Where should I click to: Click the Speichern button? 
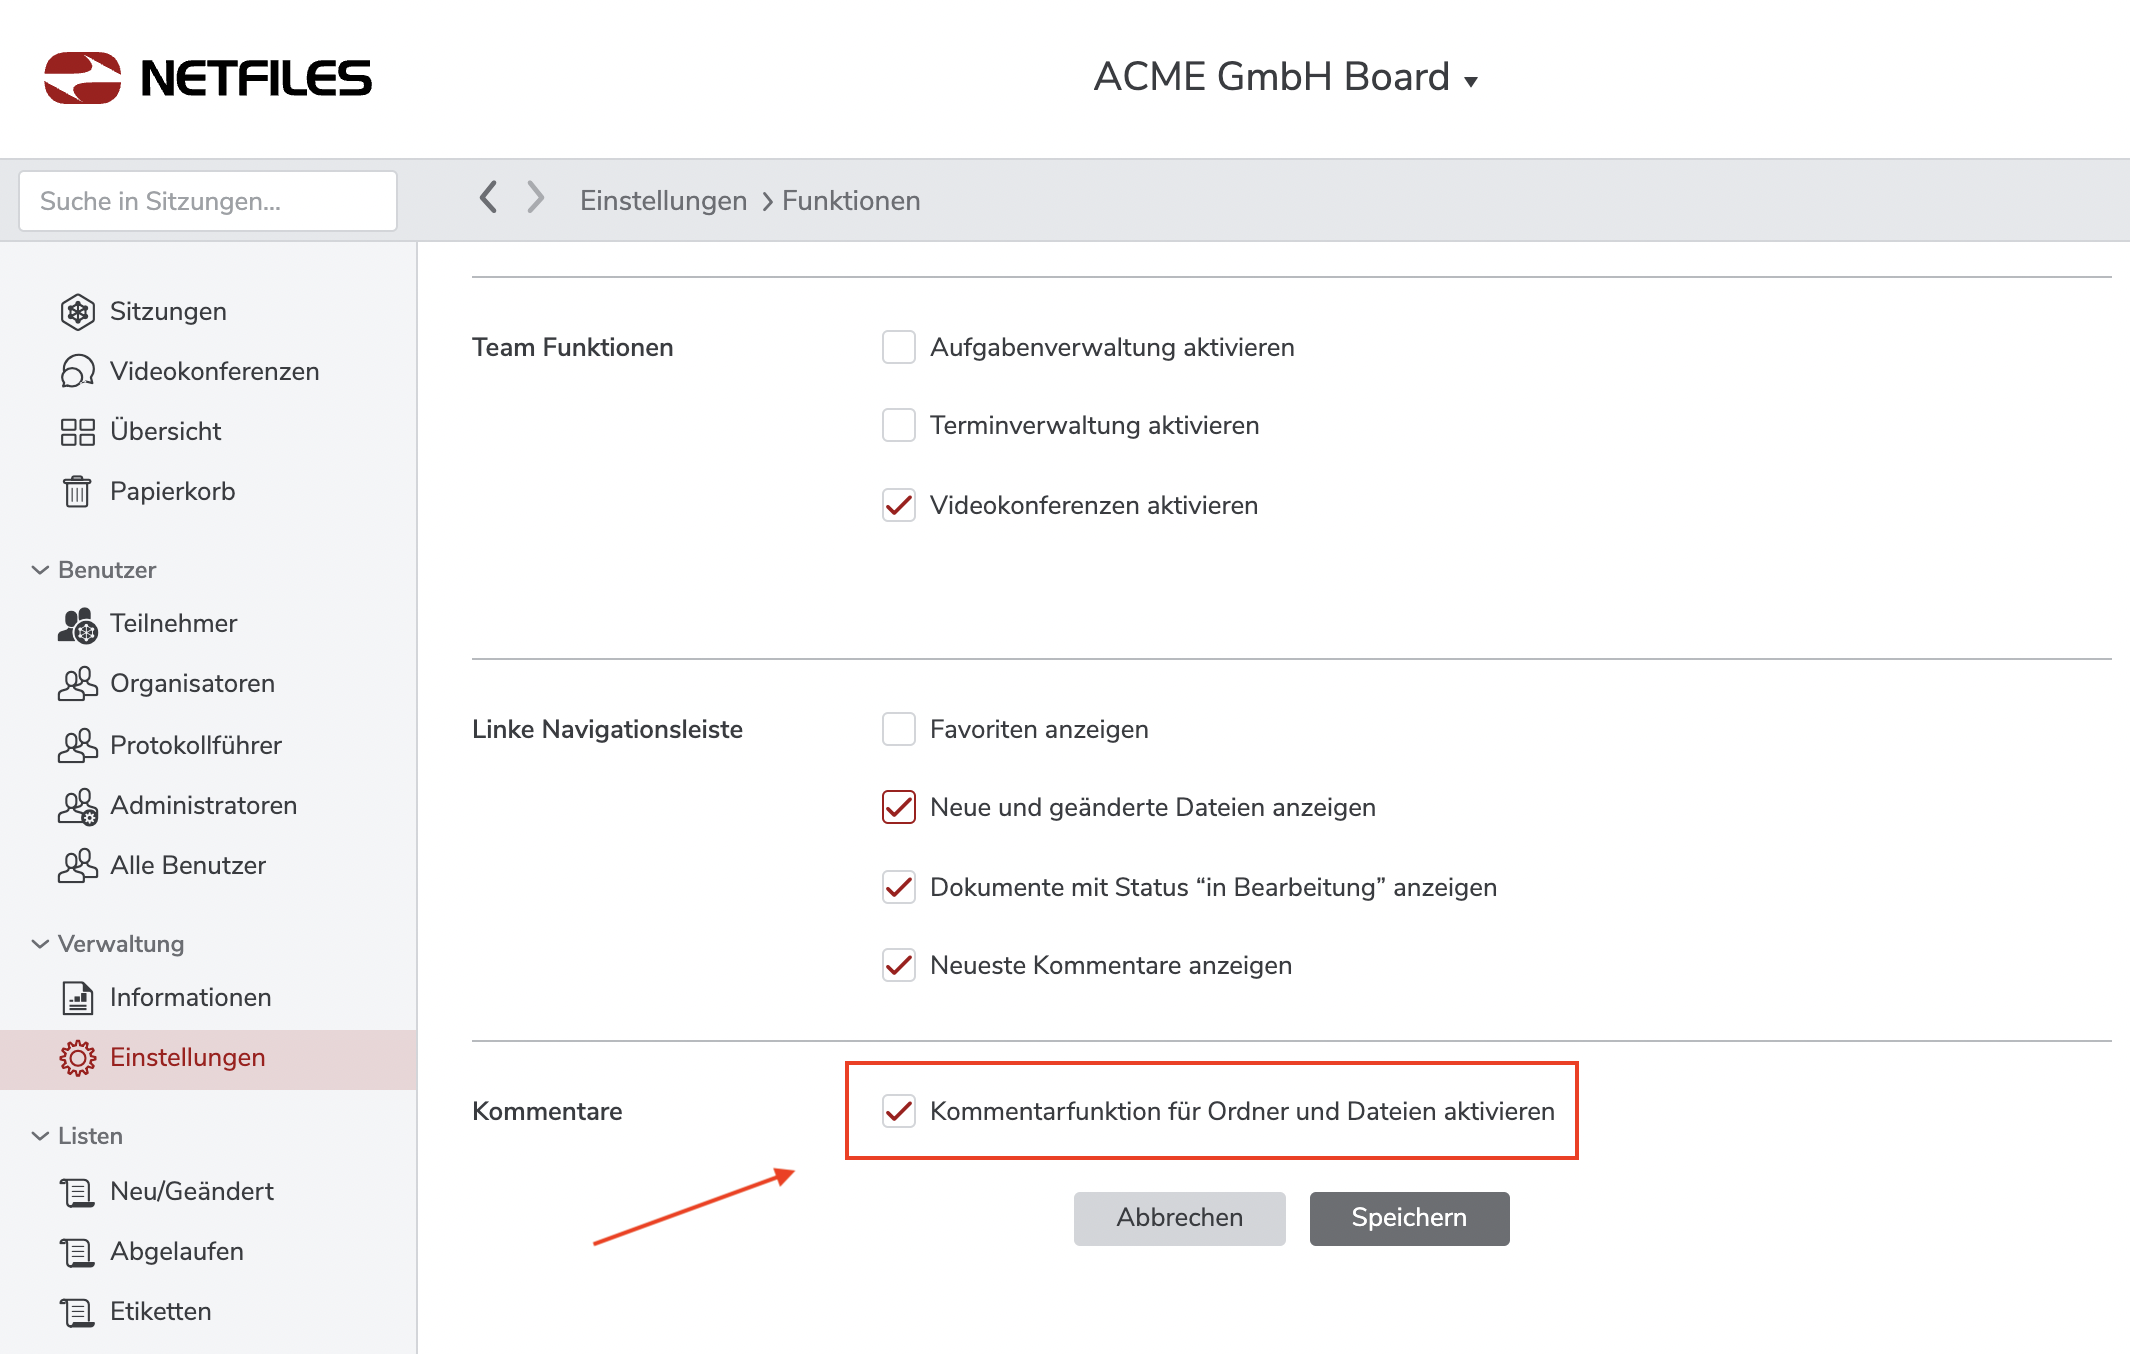(x=1409, y=1218)
